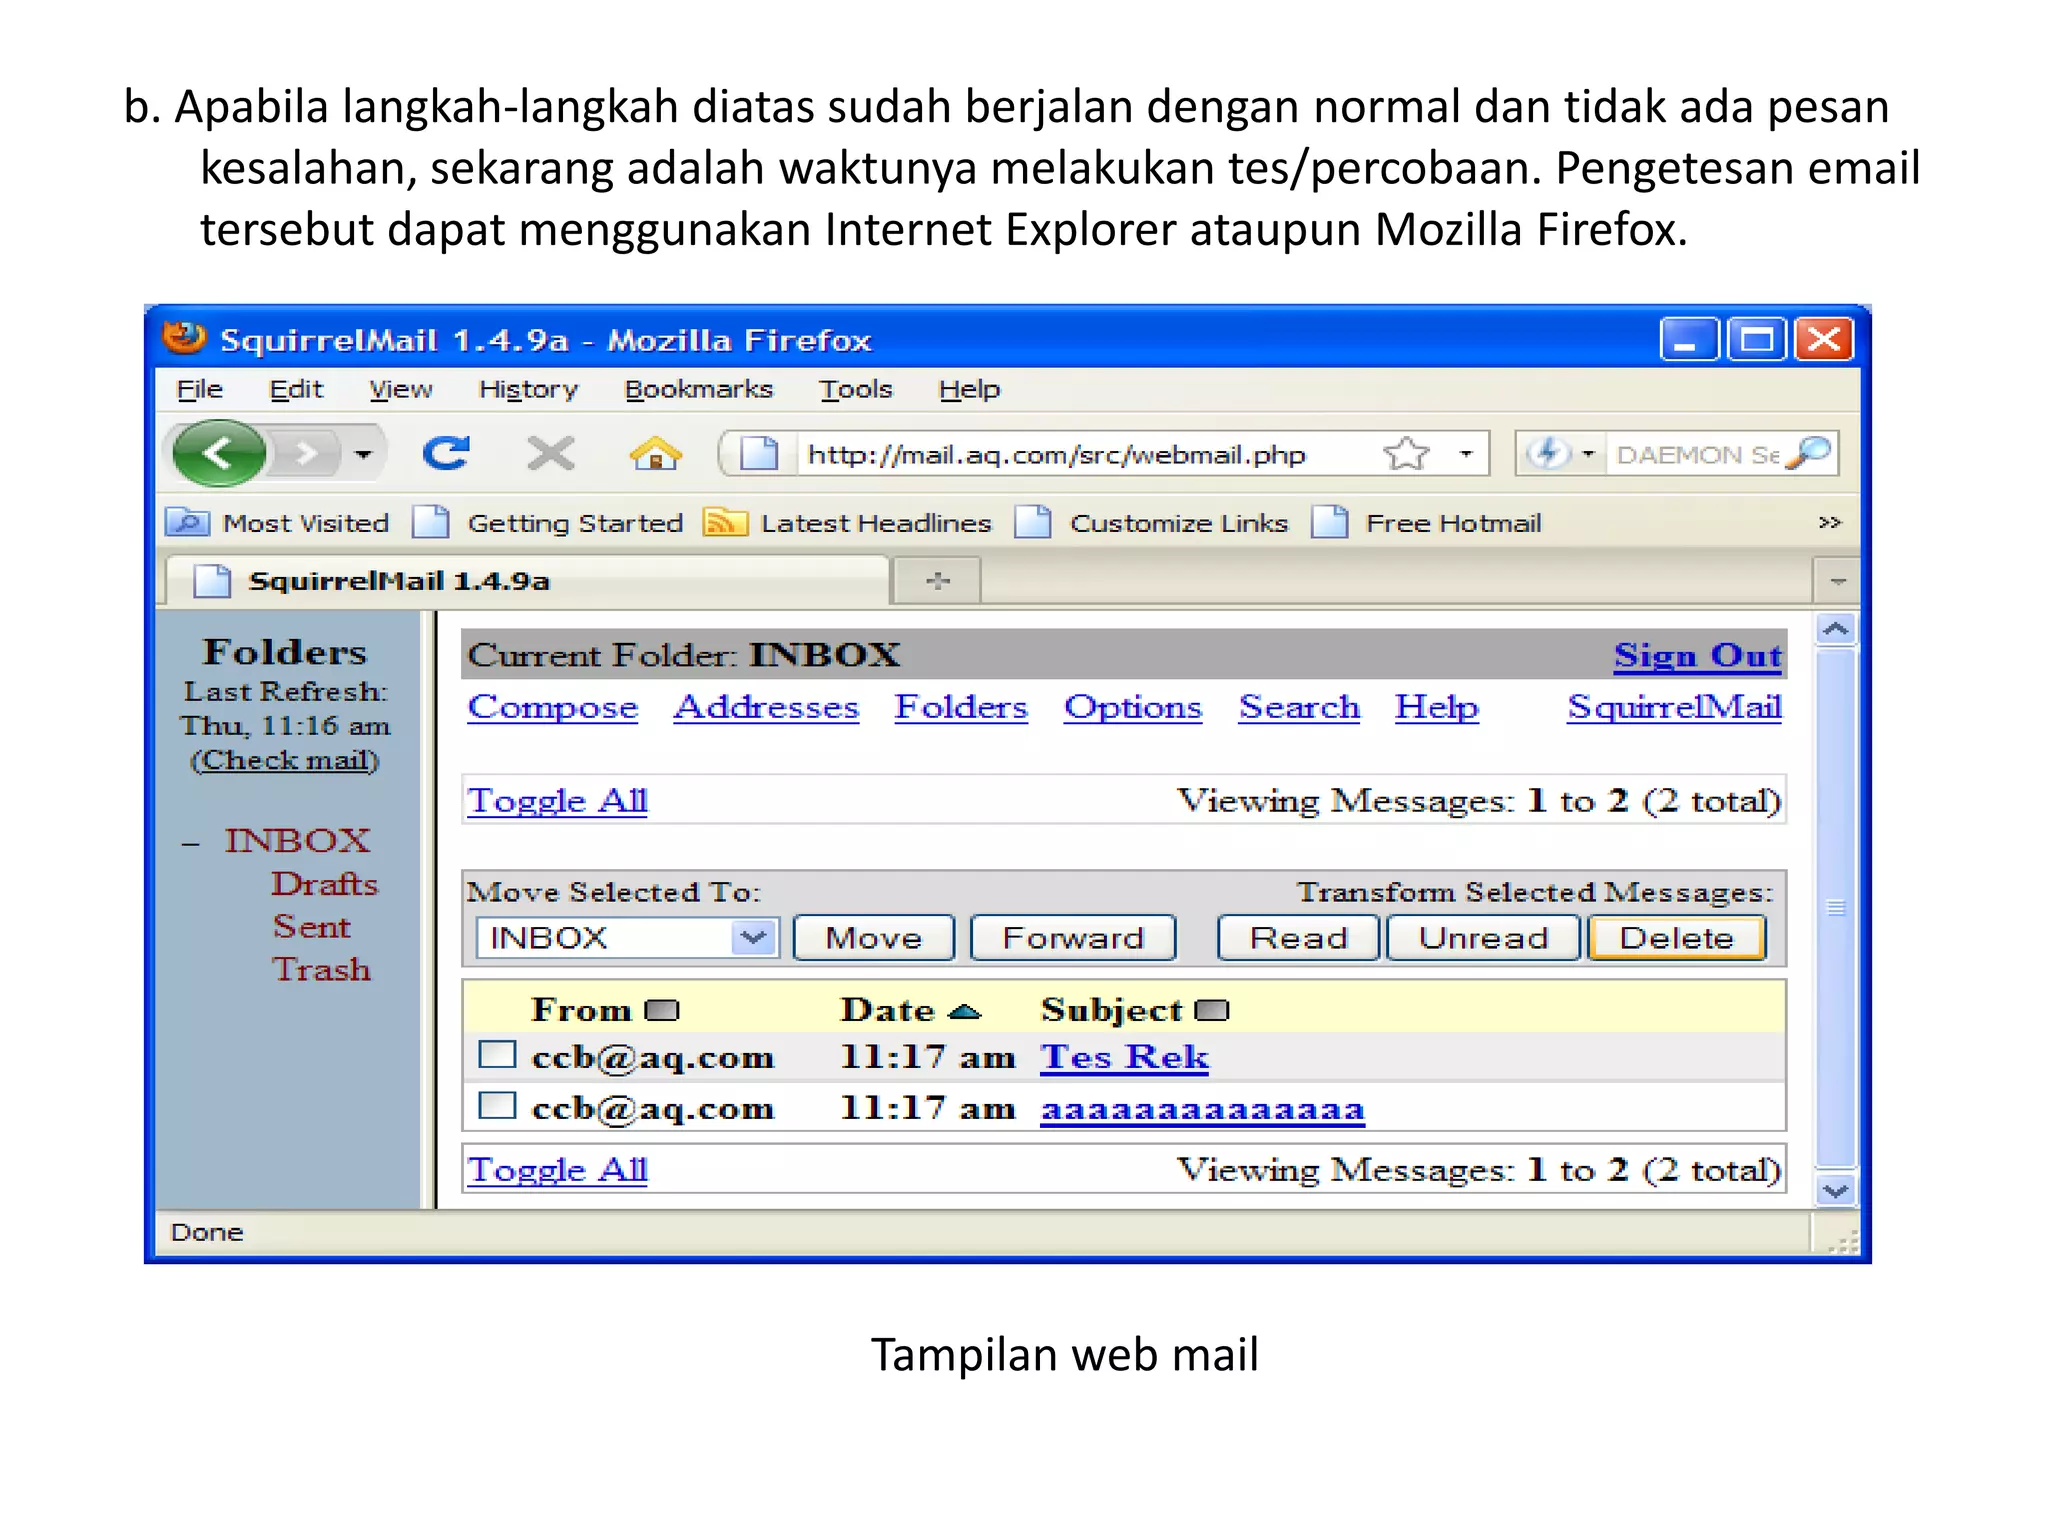Click the Search link

point(1299,707)
